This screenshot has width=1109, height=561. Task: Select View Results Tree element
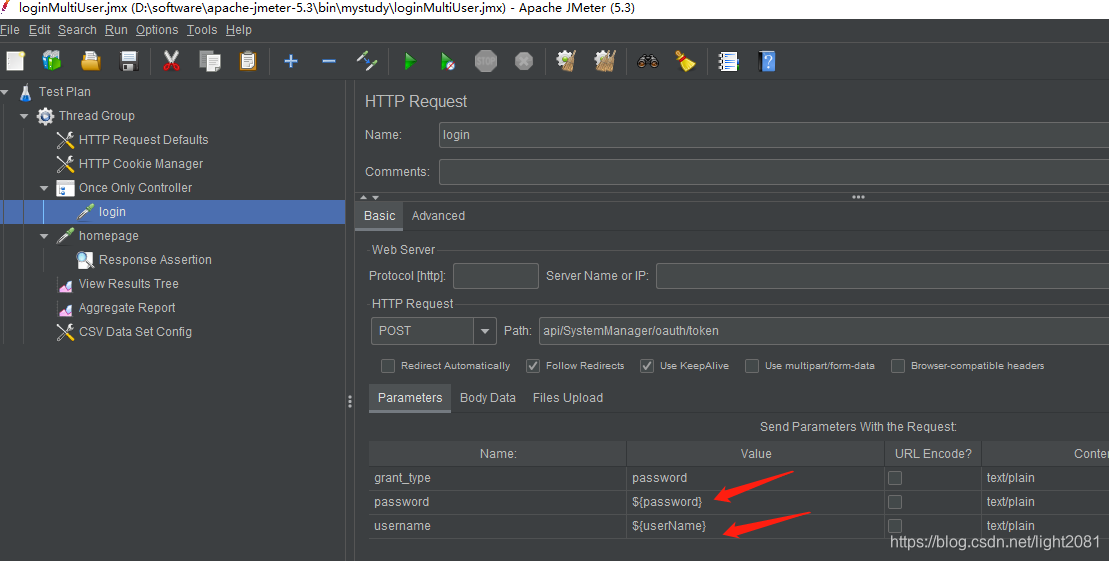pyautogui.click(x=129, y=284)
